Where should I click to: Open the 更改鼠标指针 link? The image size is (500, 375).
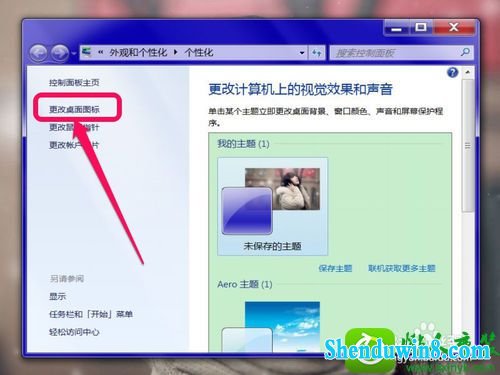point(74,127)
